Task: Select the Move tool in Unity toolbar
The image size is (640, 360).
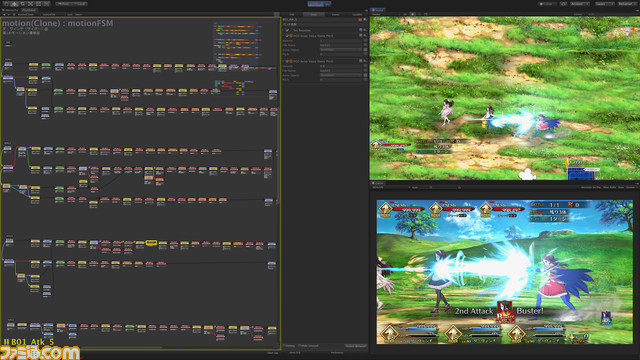Action: pos(14,4)
